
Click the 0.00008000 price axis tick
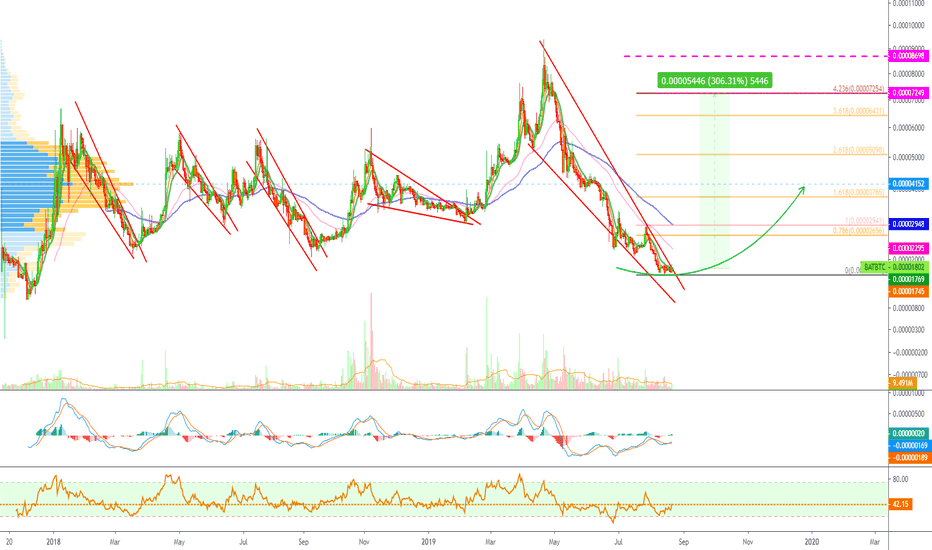coord(909,74)
